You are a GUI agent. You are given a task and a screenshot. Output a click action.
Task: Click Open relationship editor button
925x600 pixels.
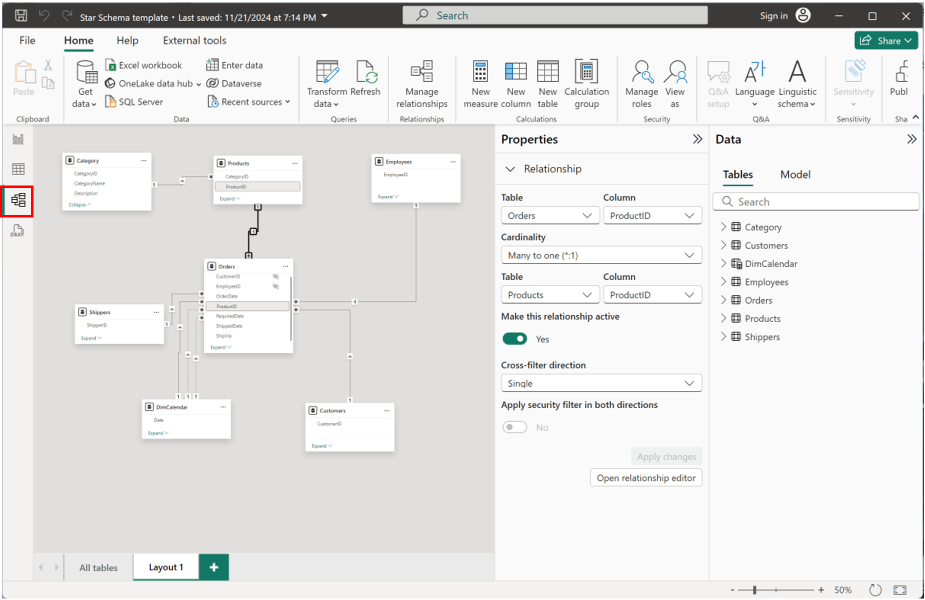[646, 478]
